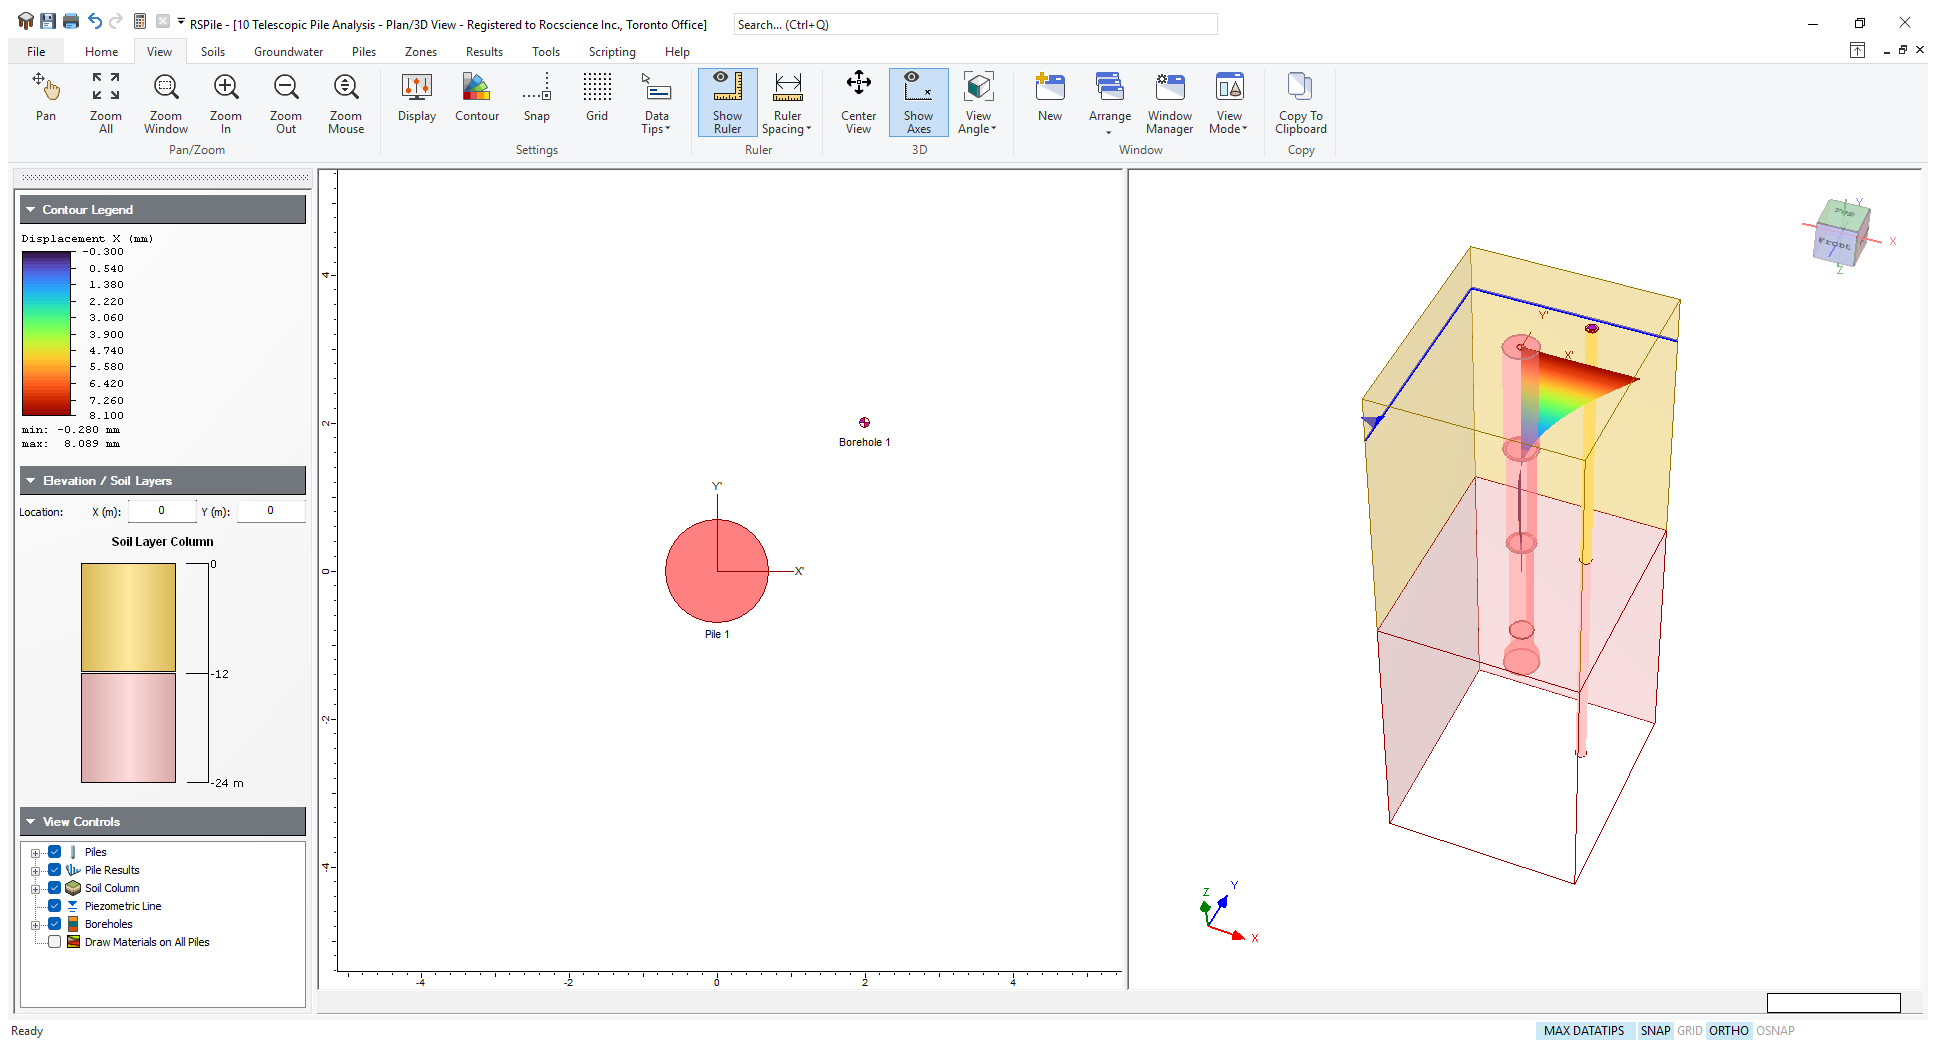Click the contour legend color ramp

44,333
